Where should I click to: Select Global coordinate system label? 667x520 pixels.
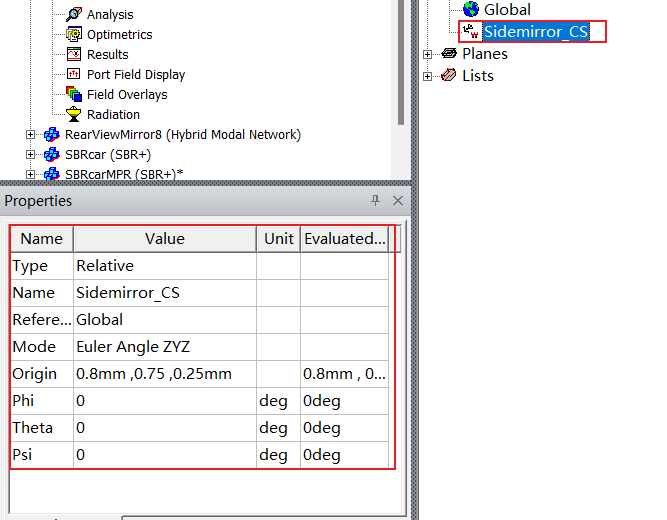(507, 9)
